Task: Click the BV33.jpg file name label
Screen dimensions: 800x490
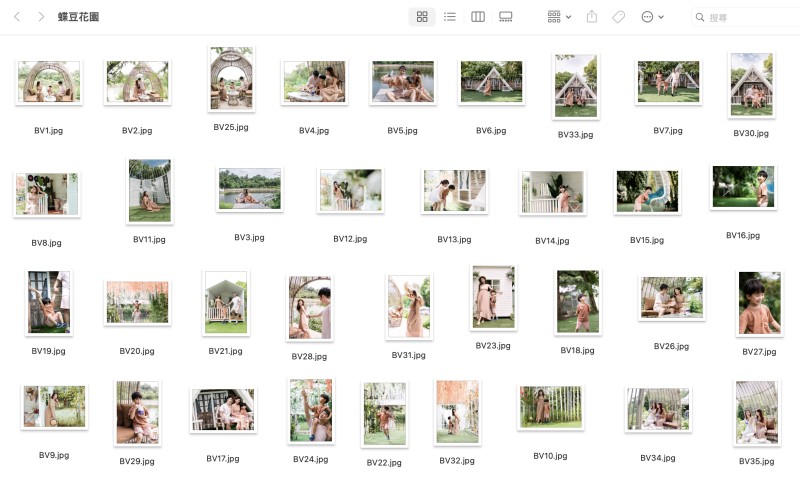Action: [x=575, y=134]
